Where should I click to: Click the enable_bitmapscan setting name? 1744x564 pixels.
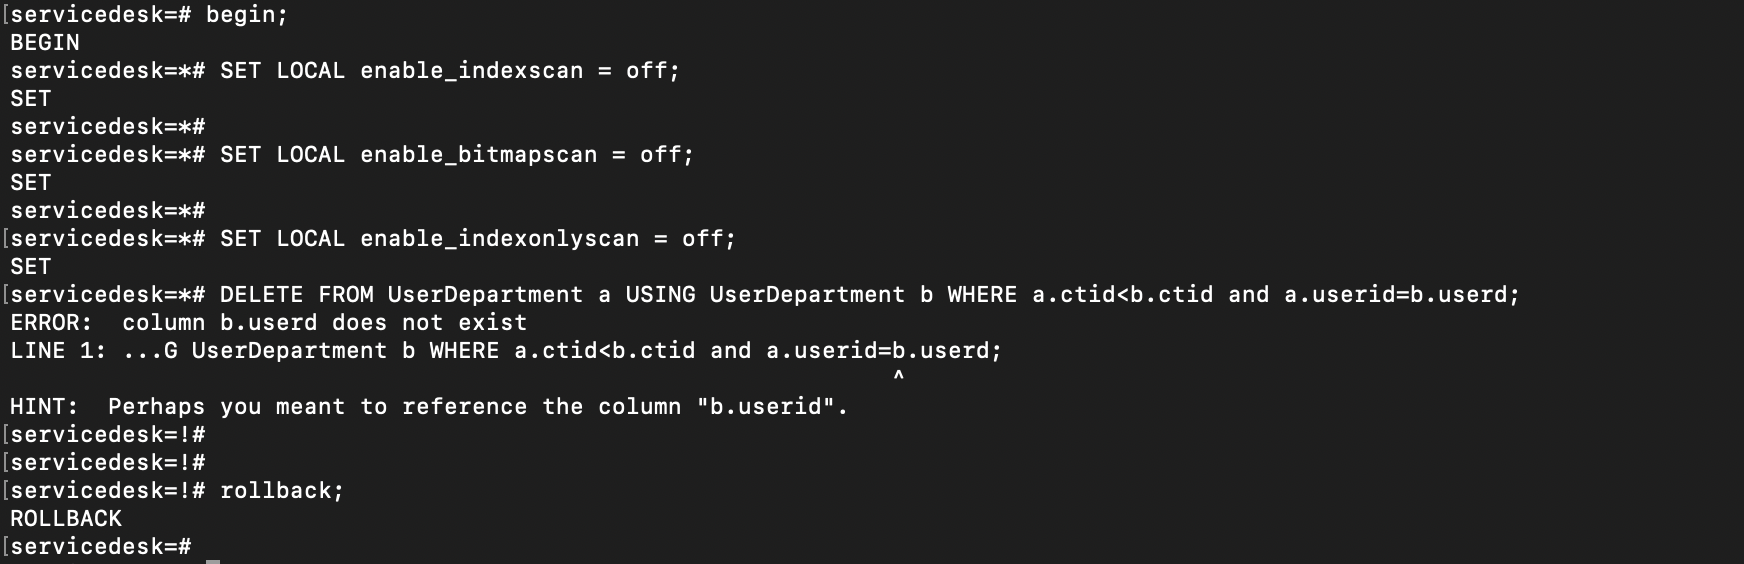click(x=478, y=155)
